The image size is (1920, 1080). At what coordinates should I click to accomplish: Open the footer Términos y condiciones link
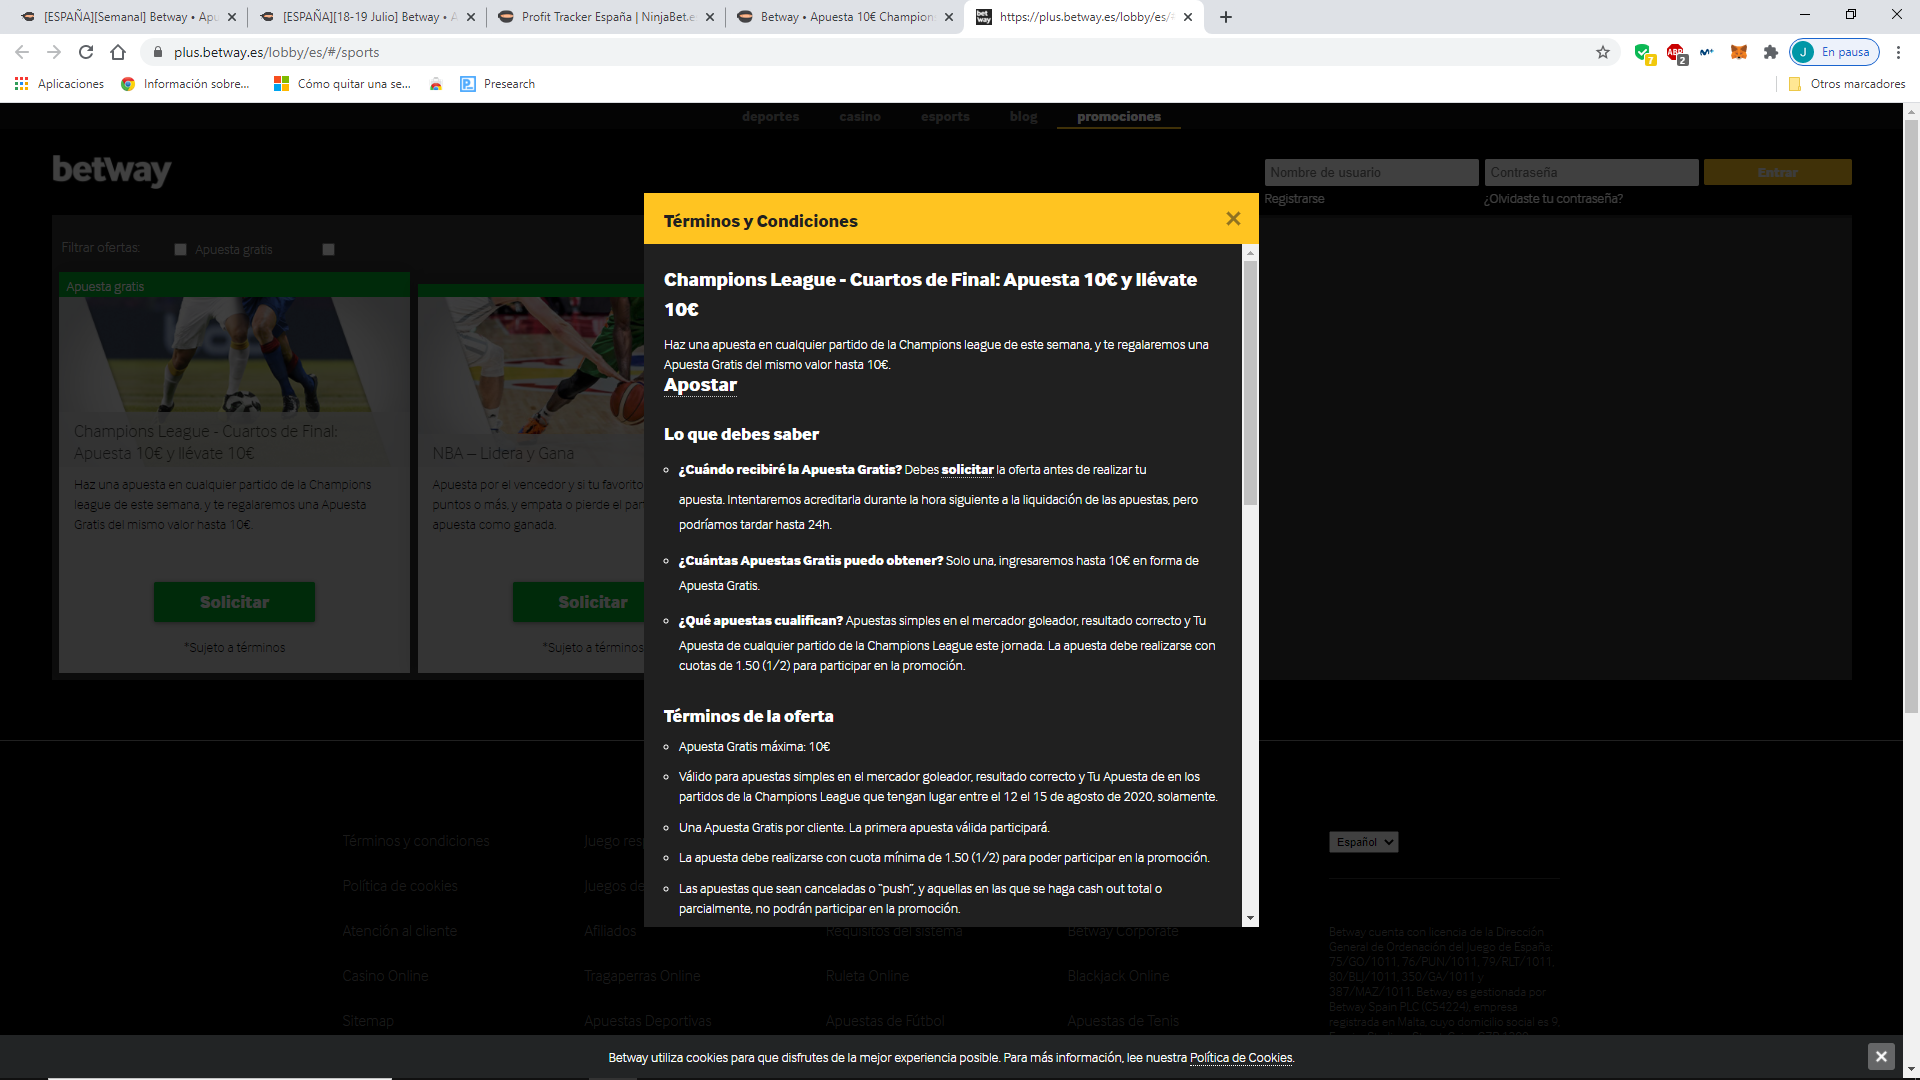pos(416,841)
